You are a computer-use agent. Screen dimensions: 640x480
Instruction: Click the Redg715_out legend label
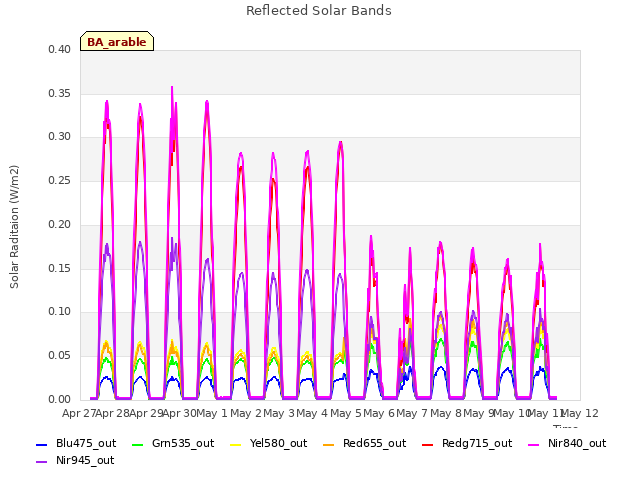[477, 443]
